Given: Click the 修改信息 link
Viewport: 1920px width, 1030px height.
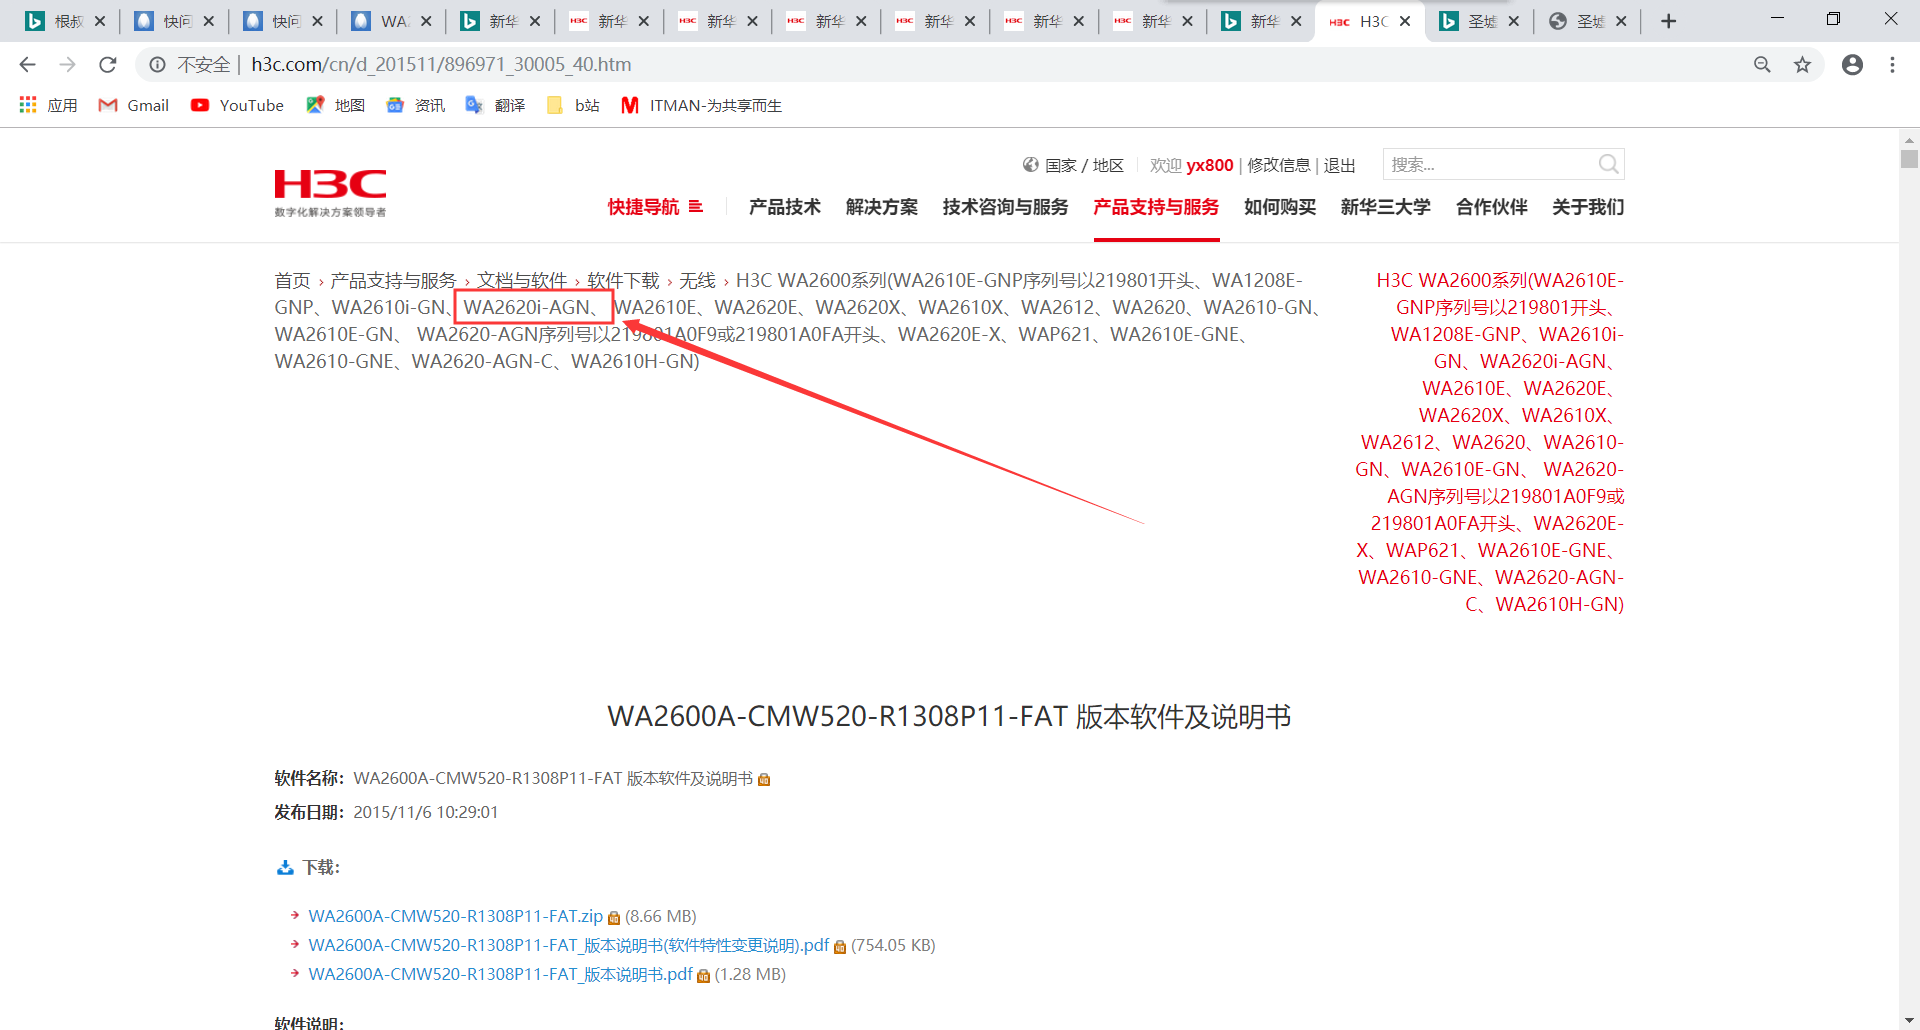Looking at the screenshot, I should click(1279, 165).
